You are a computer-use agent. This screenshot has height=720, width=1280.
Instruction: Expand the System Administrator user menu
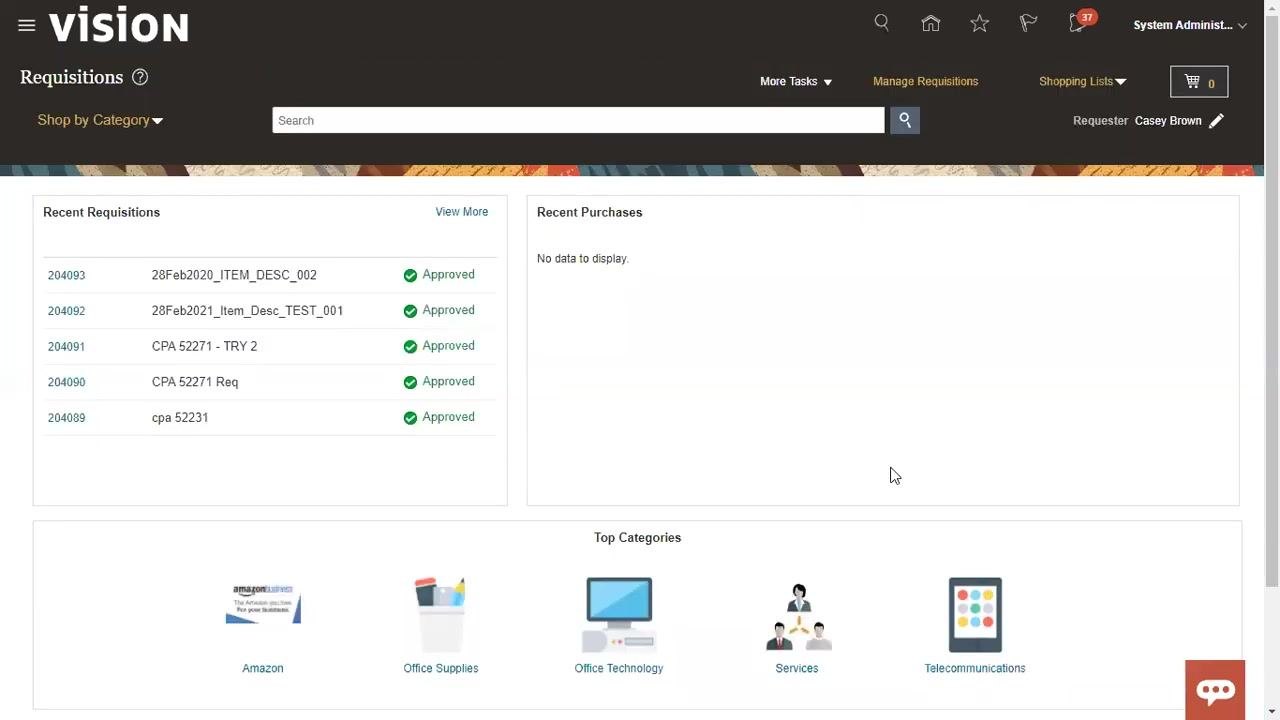[x=1190, y=25]
